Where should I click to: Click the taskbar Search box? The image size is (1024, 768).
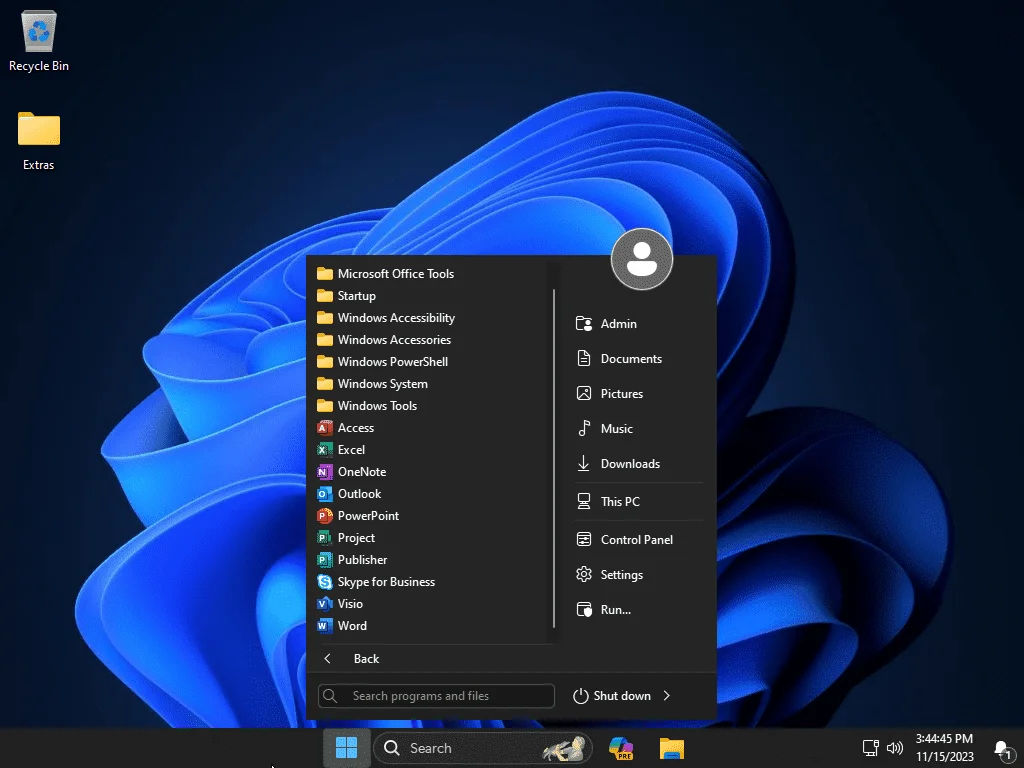tap(483, 748)
